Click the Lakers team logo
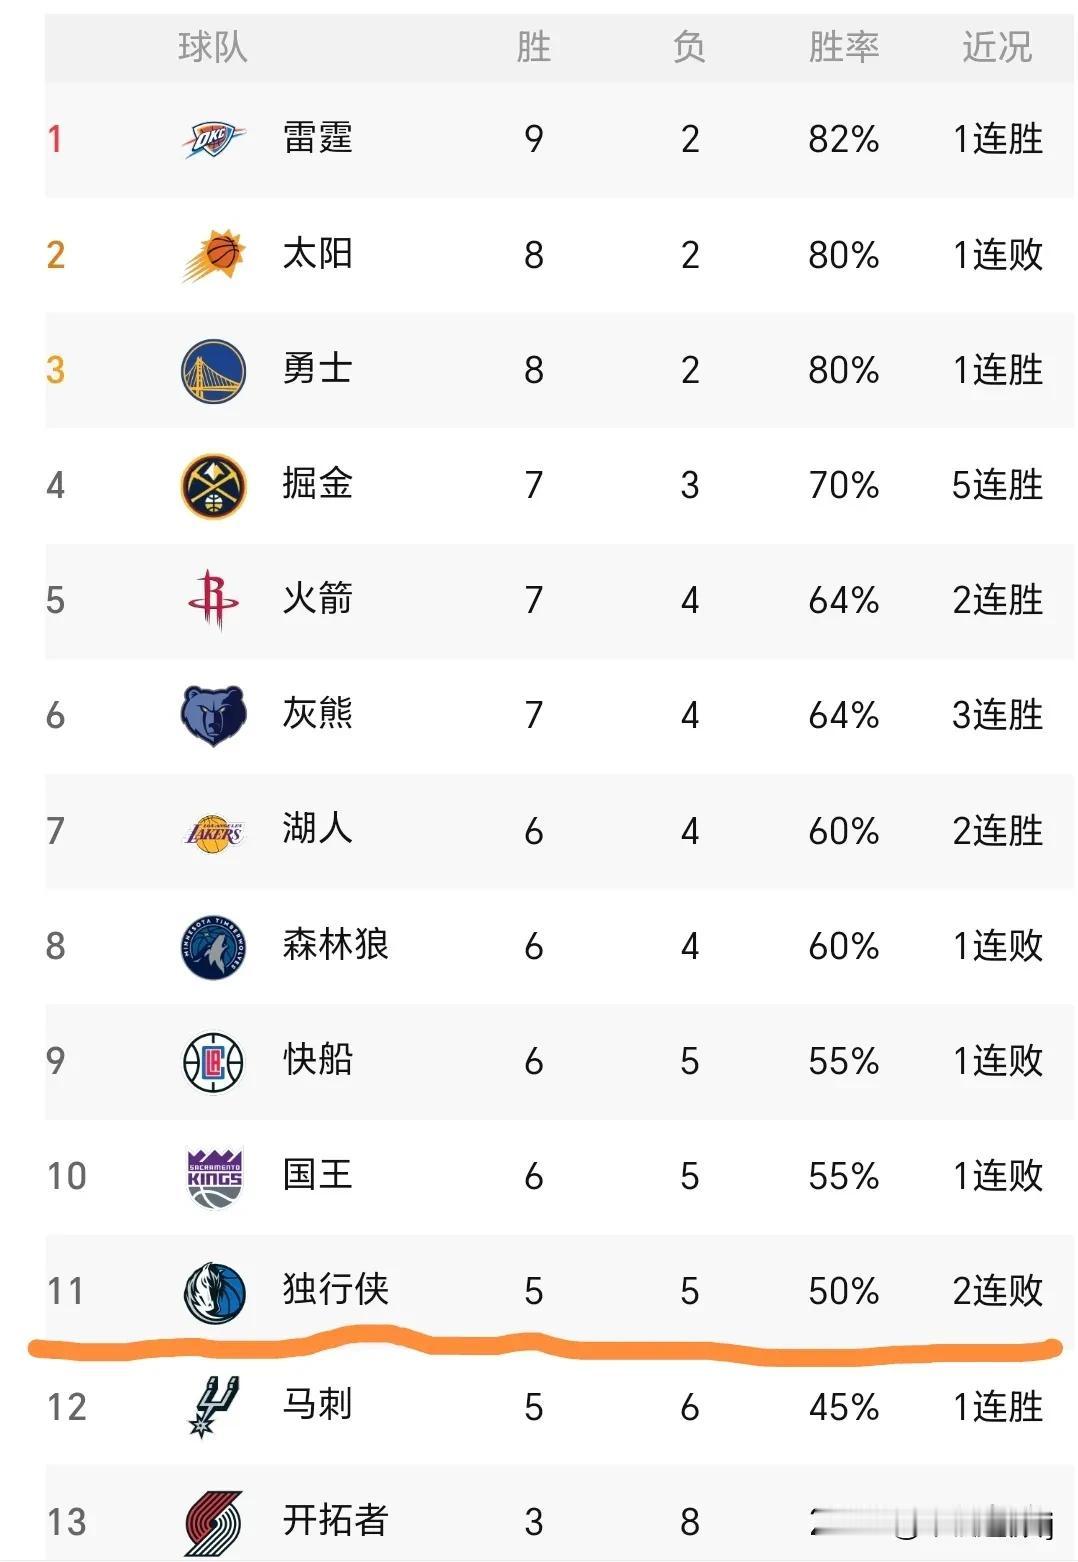The height and width of the screenshot is (1562, 1078). click(213, 832)
